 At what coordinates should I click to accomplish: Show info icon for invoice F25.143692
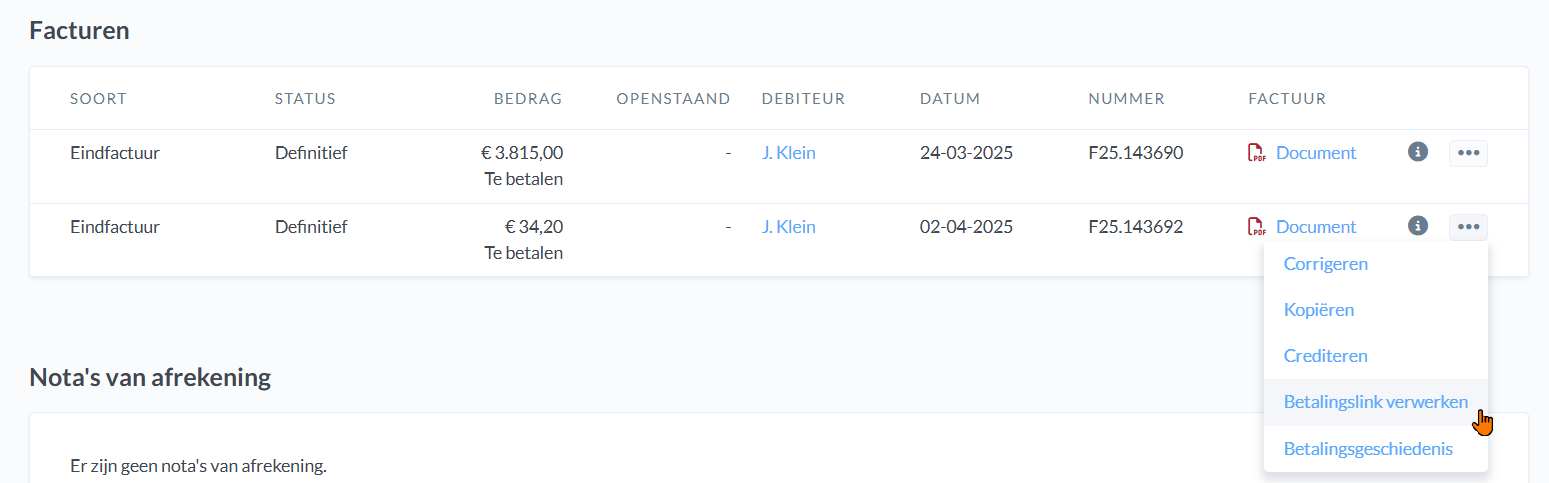point(1417,226)
